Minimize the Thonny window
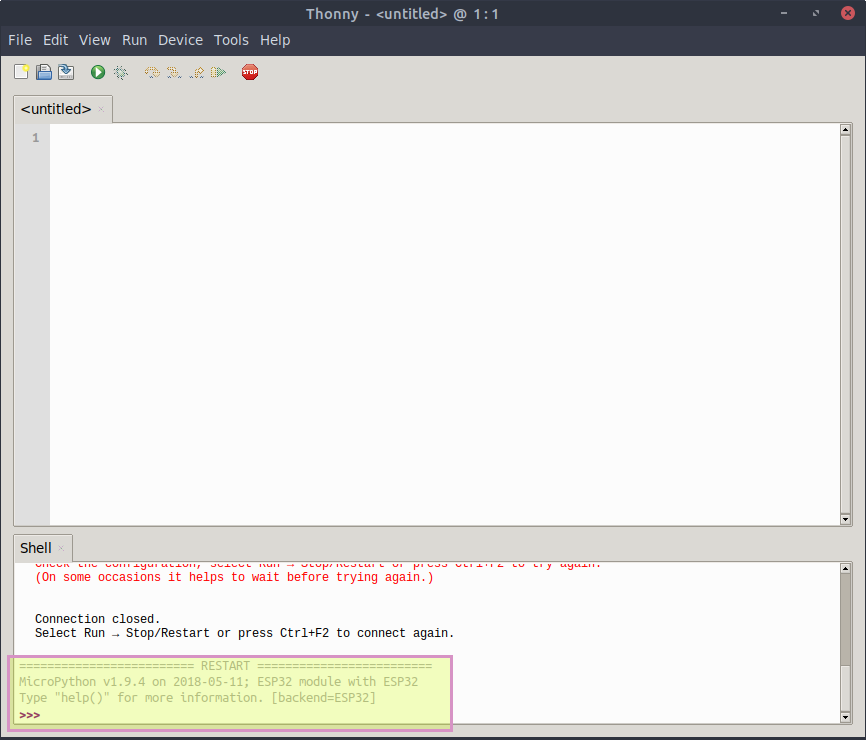Screen dimensions: 866x740 [784, 13]
